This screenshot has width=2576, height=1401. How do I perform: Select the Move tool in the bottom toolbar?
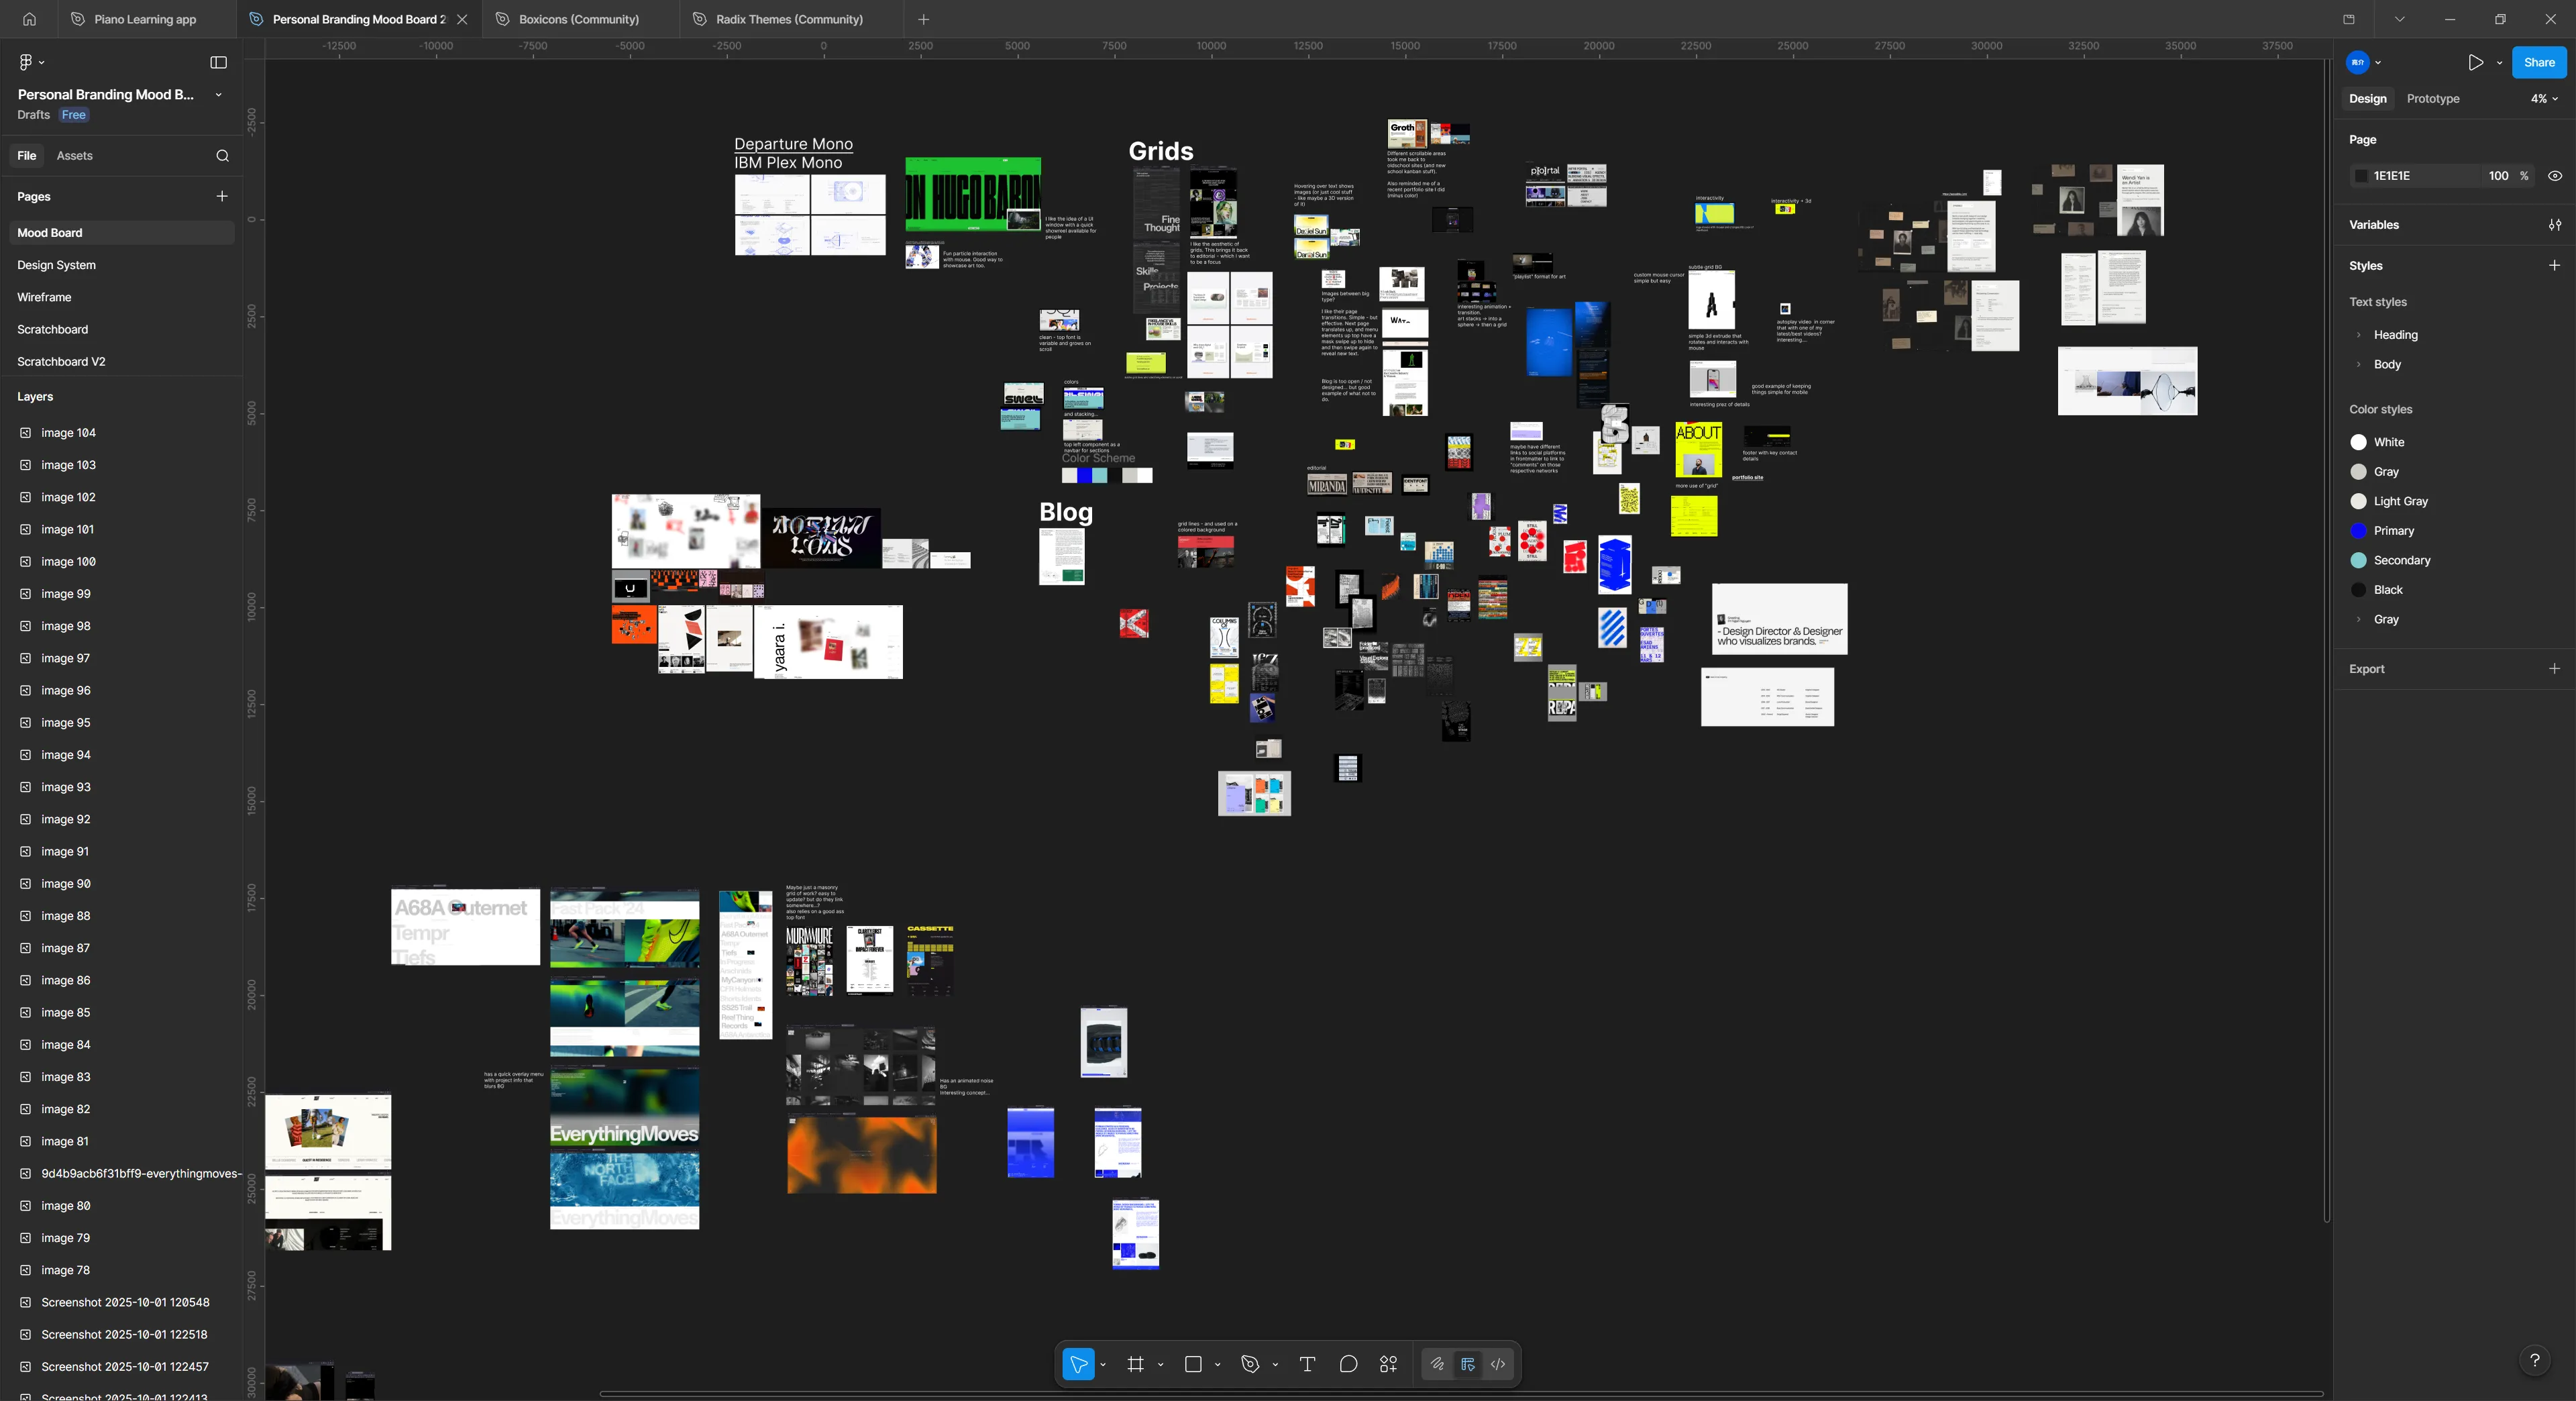click(x=1078, y=1363)
